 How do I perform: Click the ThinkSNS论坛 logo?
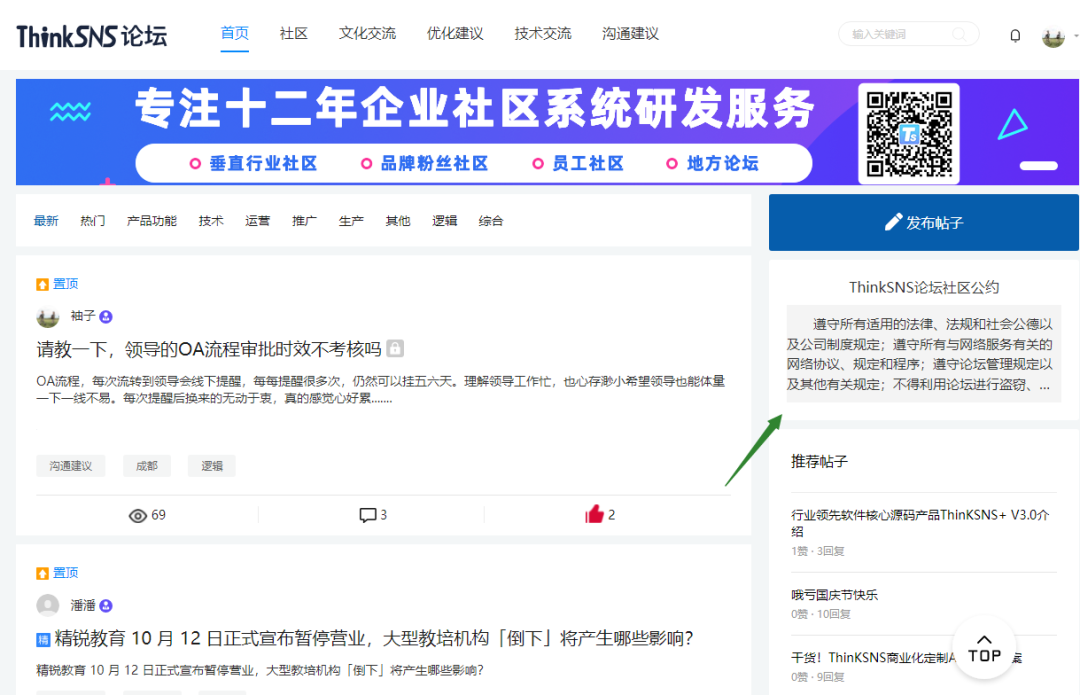click(x=92, y=36)
